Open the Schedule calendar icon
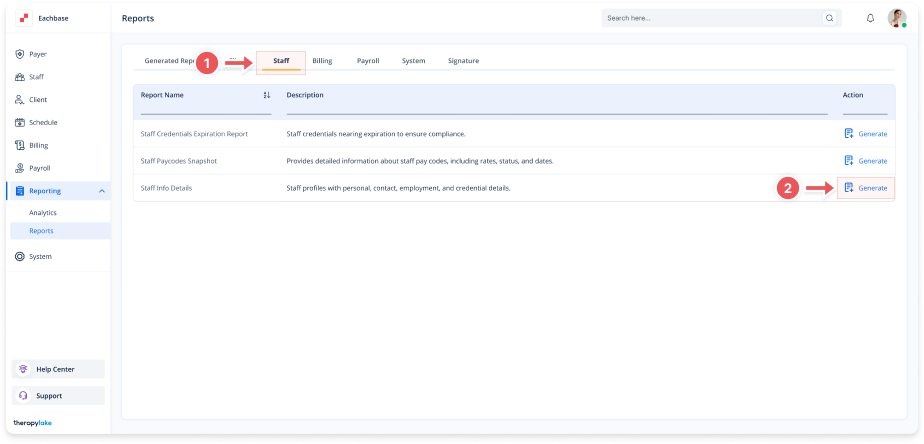 (19, 123)
